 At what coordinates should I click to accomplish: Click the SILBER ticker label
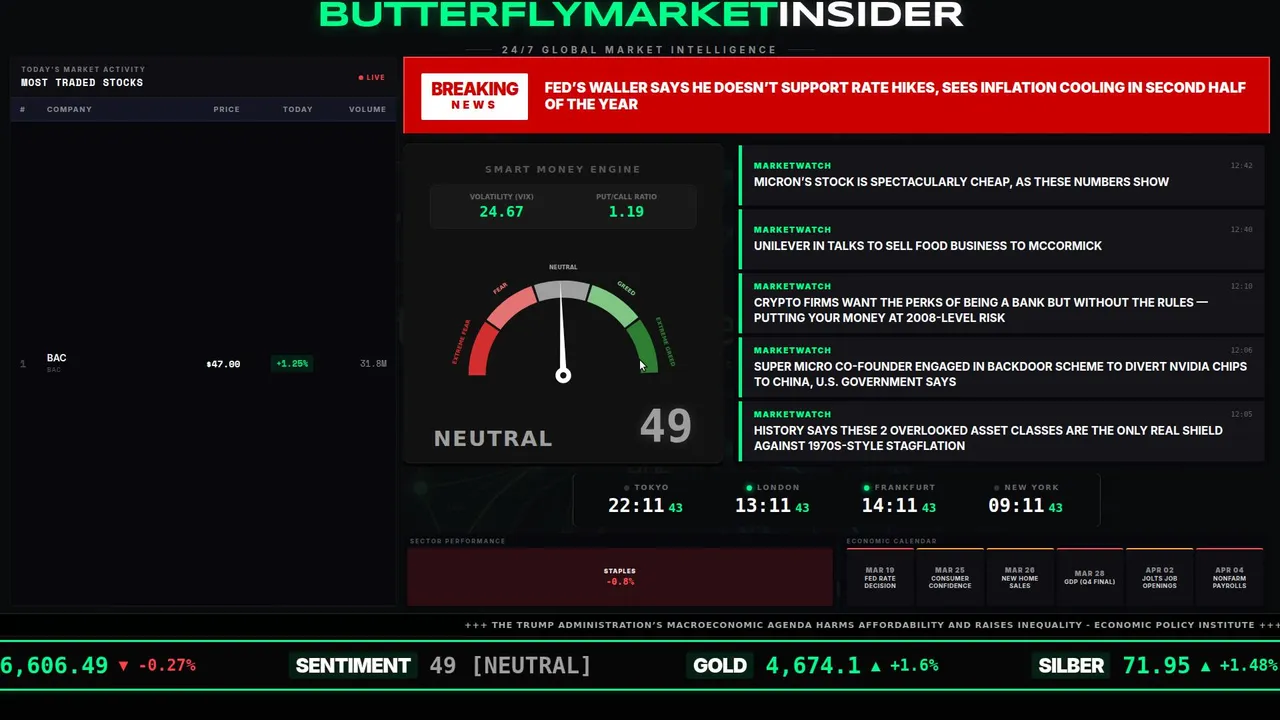tap(1071, 666)
